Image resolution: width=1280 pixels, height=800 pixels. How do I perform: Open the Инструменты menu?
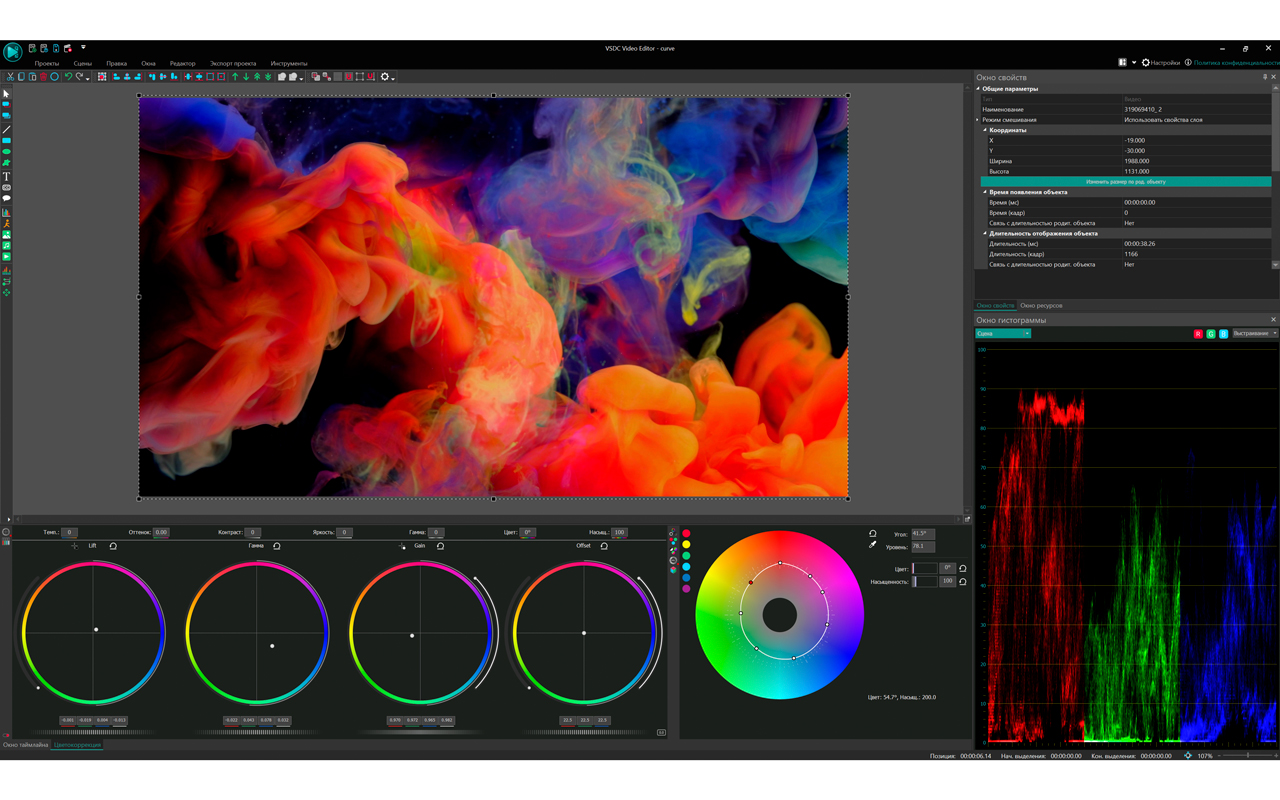[x=289, y=63]
